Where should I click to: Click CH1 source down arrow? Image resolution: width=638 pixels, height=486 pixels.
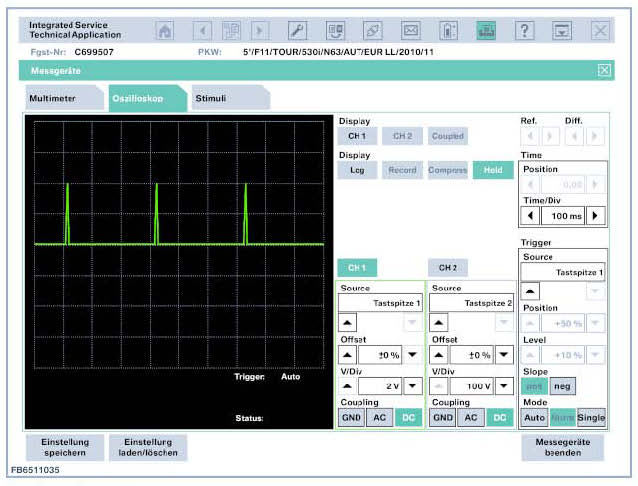point(413,322)
